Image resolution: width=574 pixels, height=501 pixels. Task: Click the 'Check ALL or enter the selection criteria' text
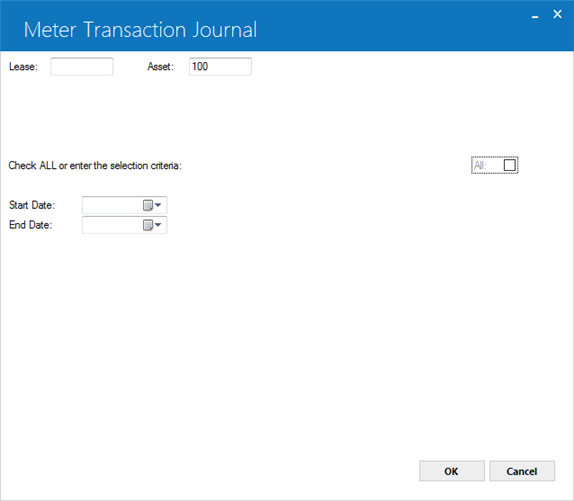[95, 165]
